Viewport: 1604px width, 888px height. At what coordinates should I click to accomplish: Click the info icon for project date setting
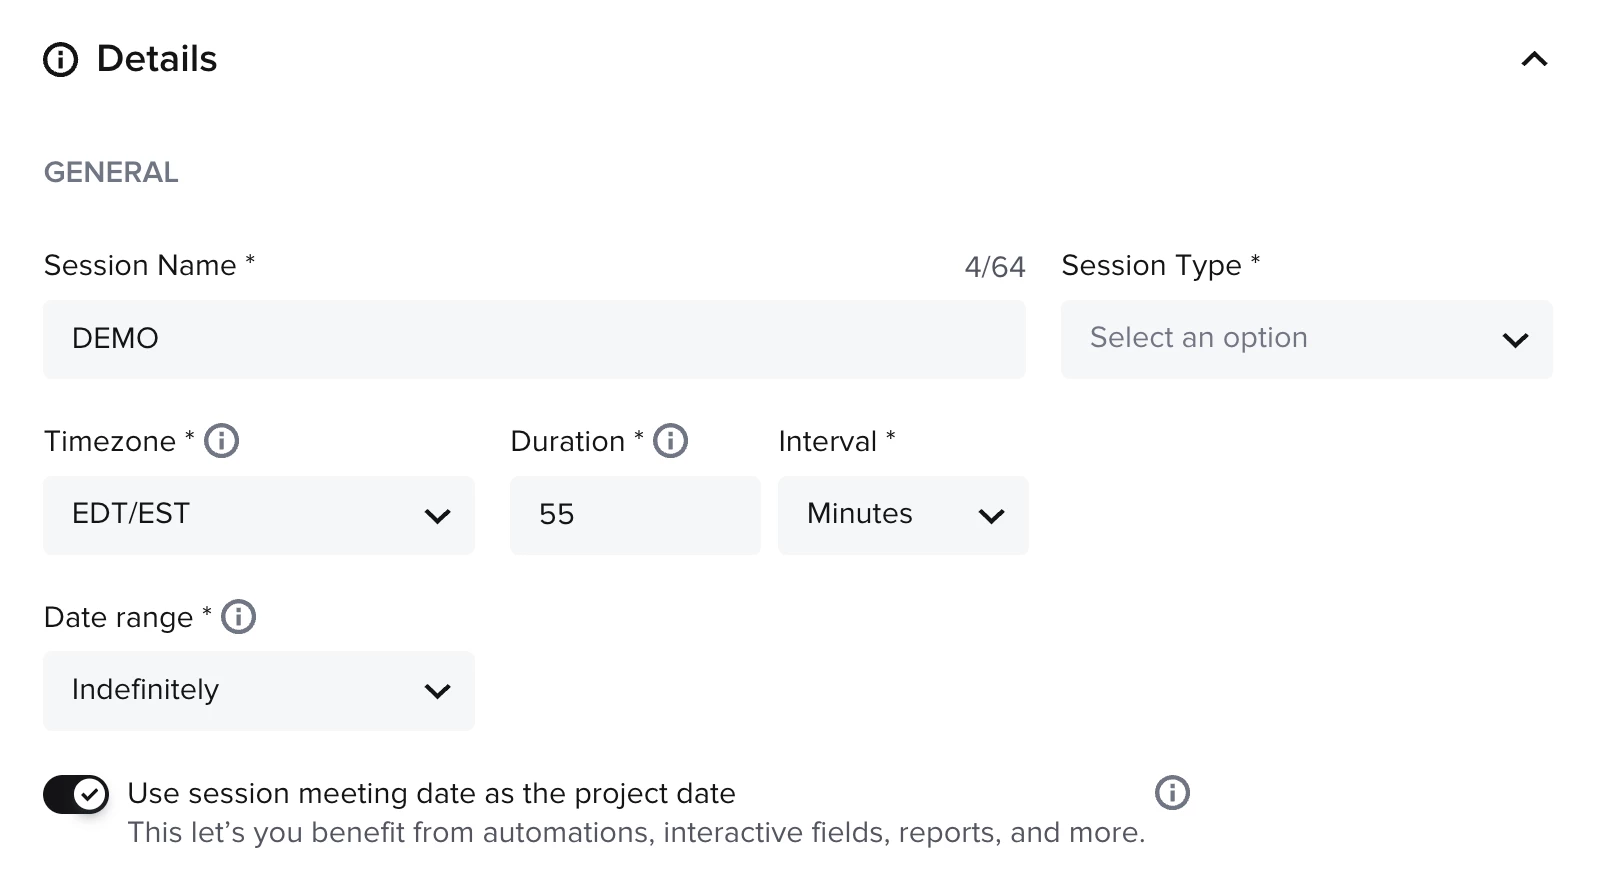tap(1172, 793)
